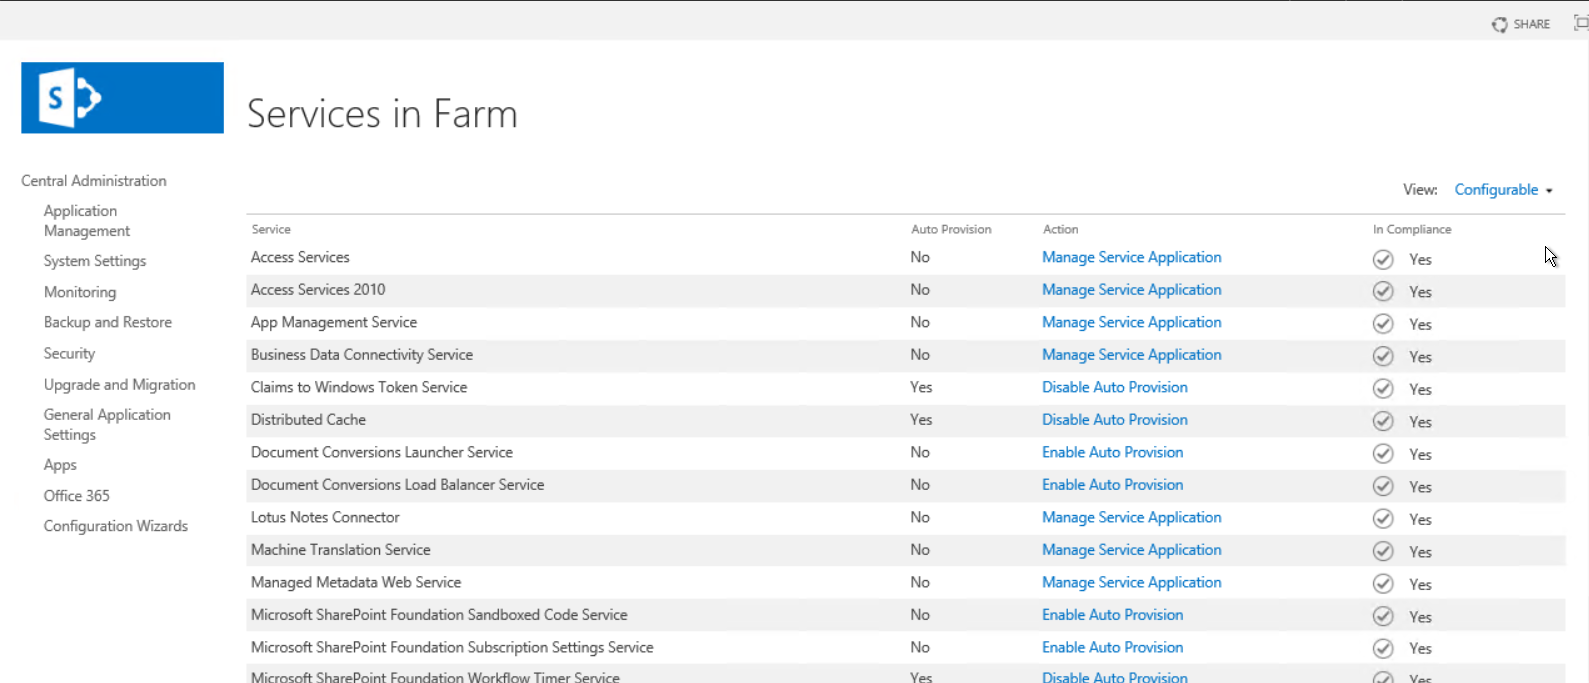Disable Auto Provision for Workflow Timer Service
1589x683 pixels.
click(x=1115, y=677)
